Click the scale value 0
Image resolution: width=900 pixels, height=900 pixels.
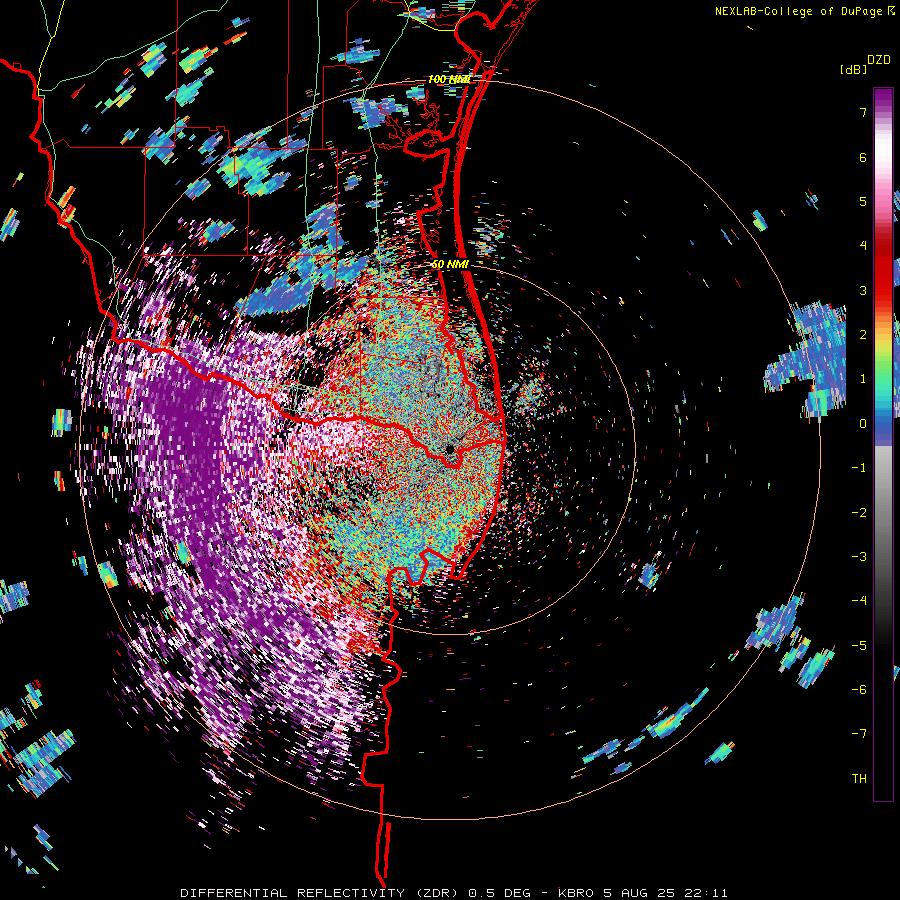point(863,424)
